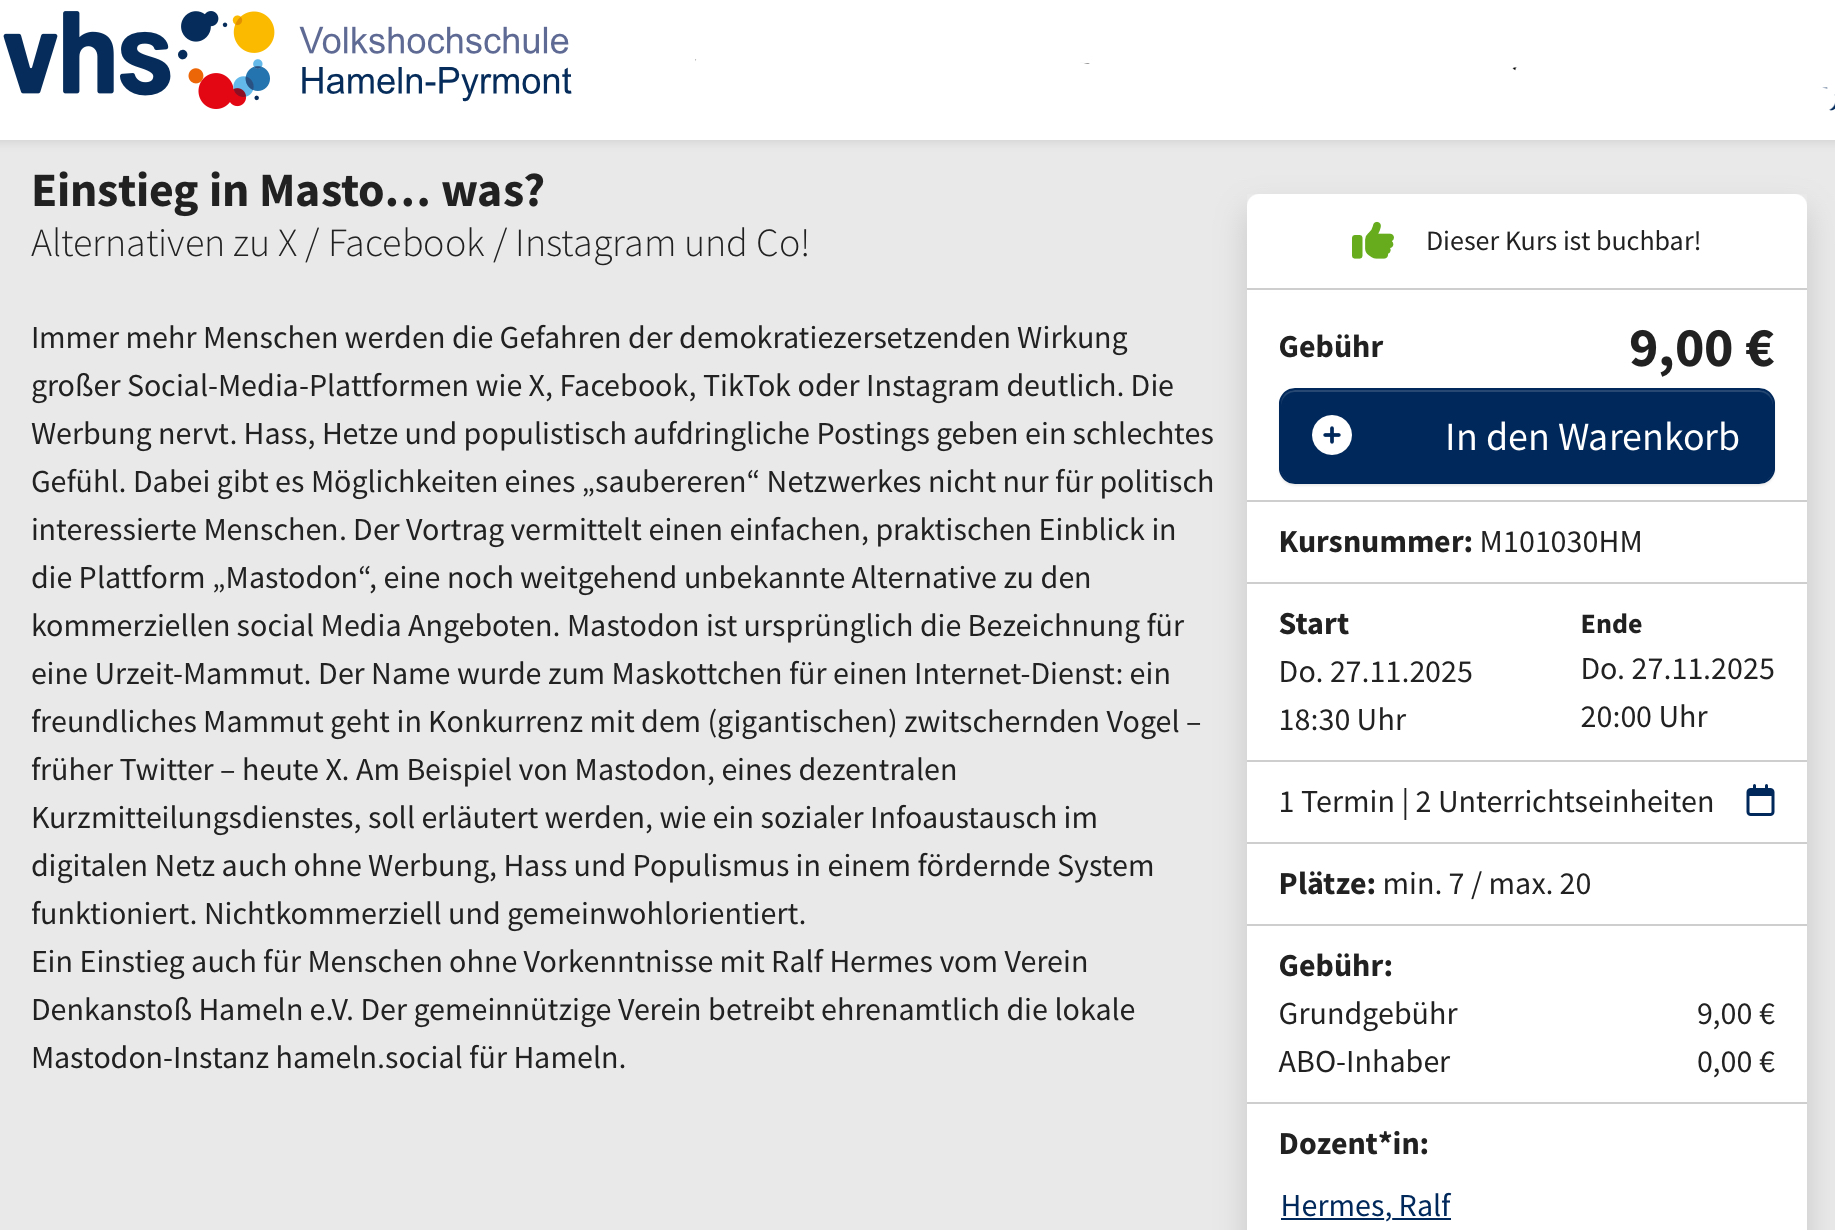The image size is (1835, 1230).
Task: Click the end time 20:00 Uhr
Action: point(1644,717)
